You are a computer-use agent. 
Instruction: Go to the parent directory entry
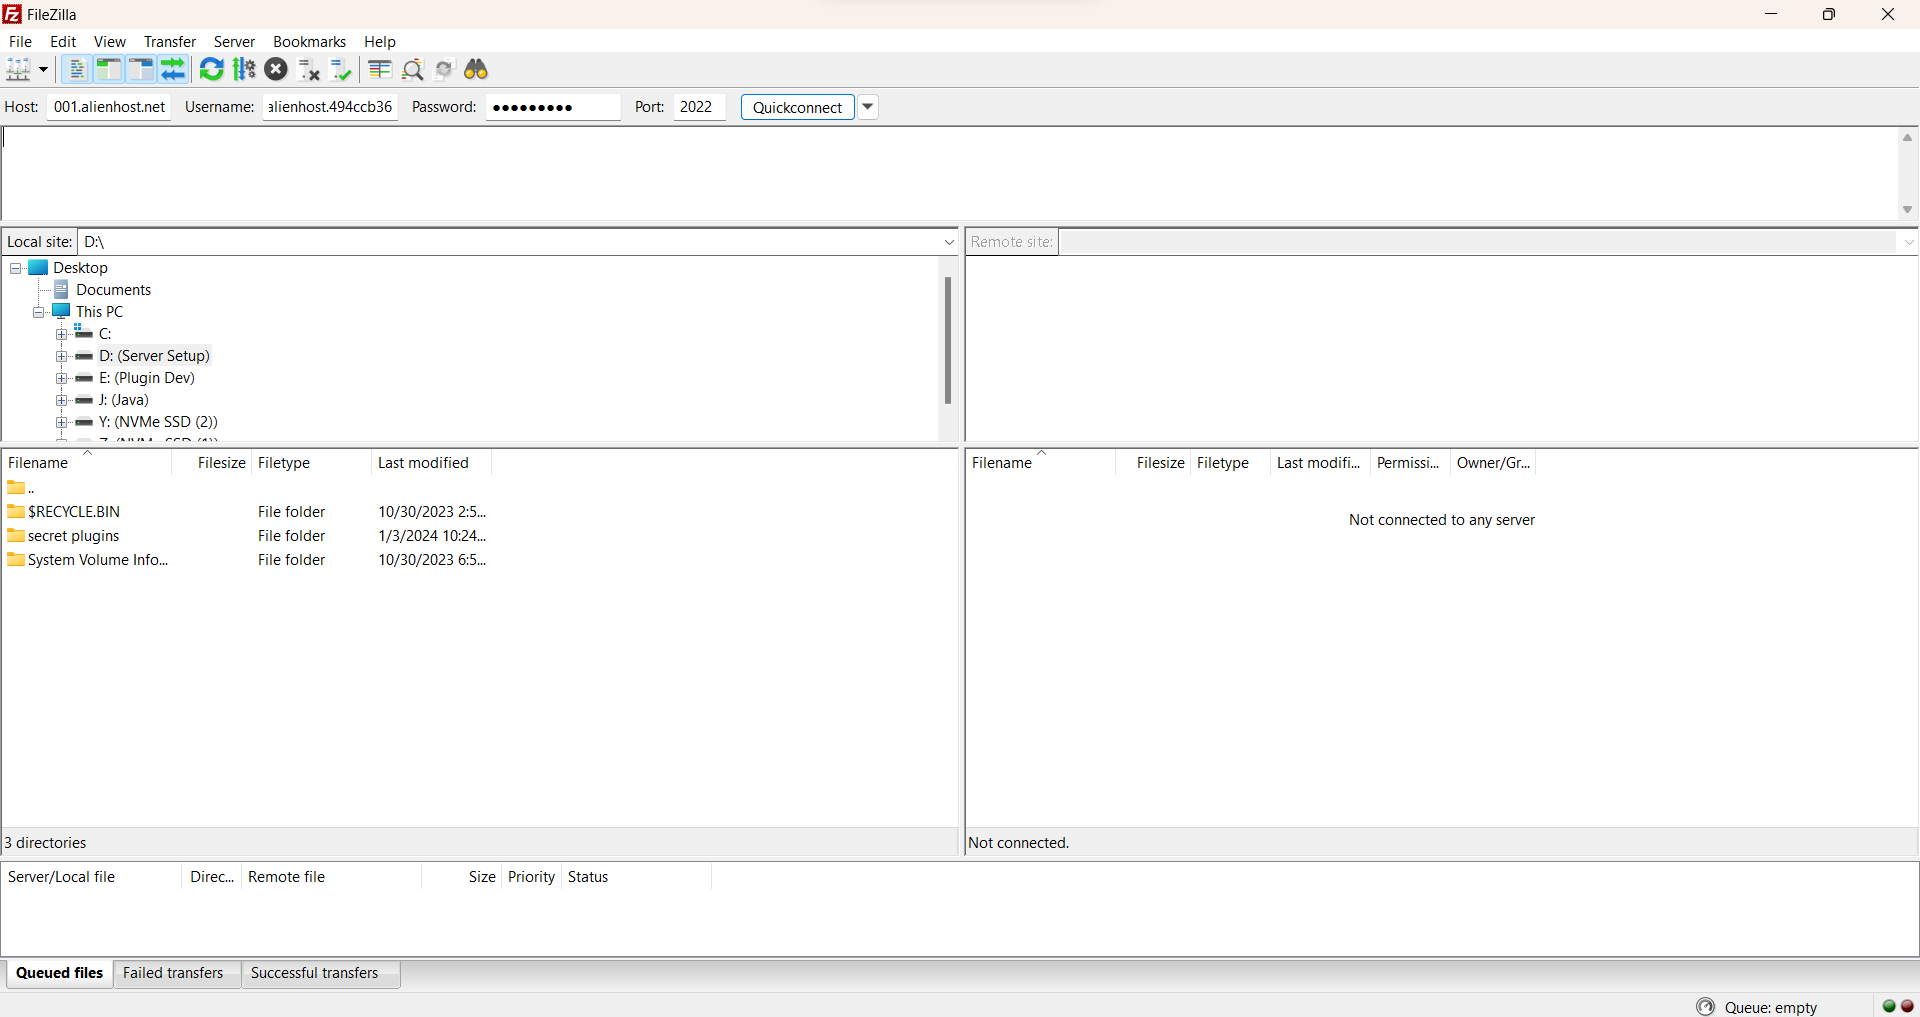20,488
